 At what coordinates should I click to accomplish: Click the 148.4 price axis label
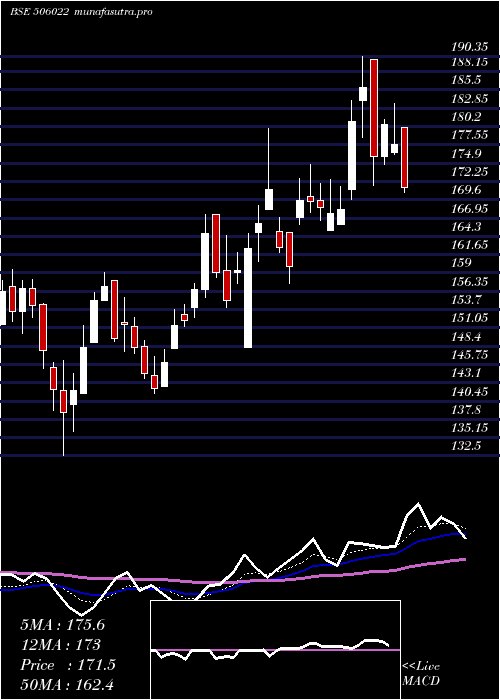(467, 336)
